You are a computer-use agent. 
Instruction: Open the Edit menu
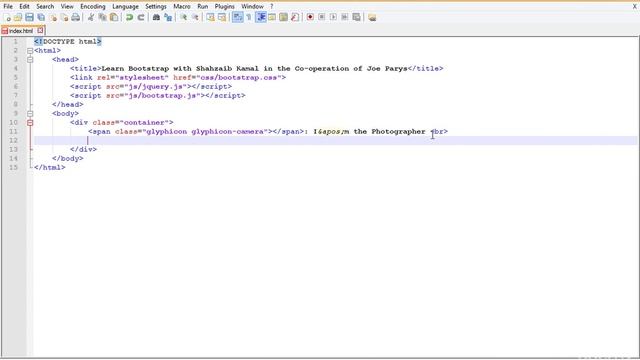[24, 7]
